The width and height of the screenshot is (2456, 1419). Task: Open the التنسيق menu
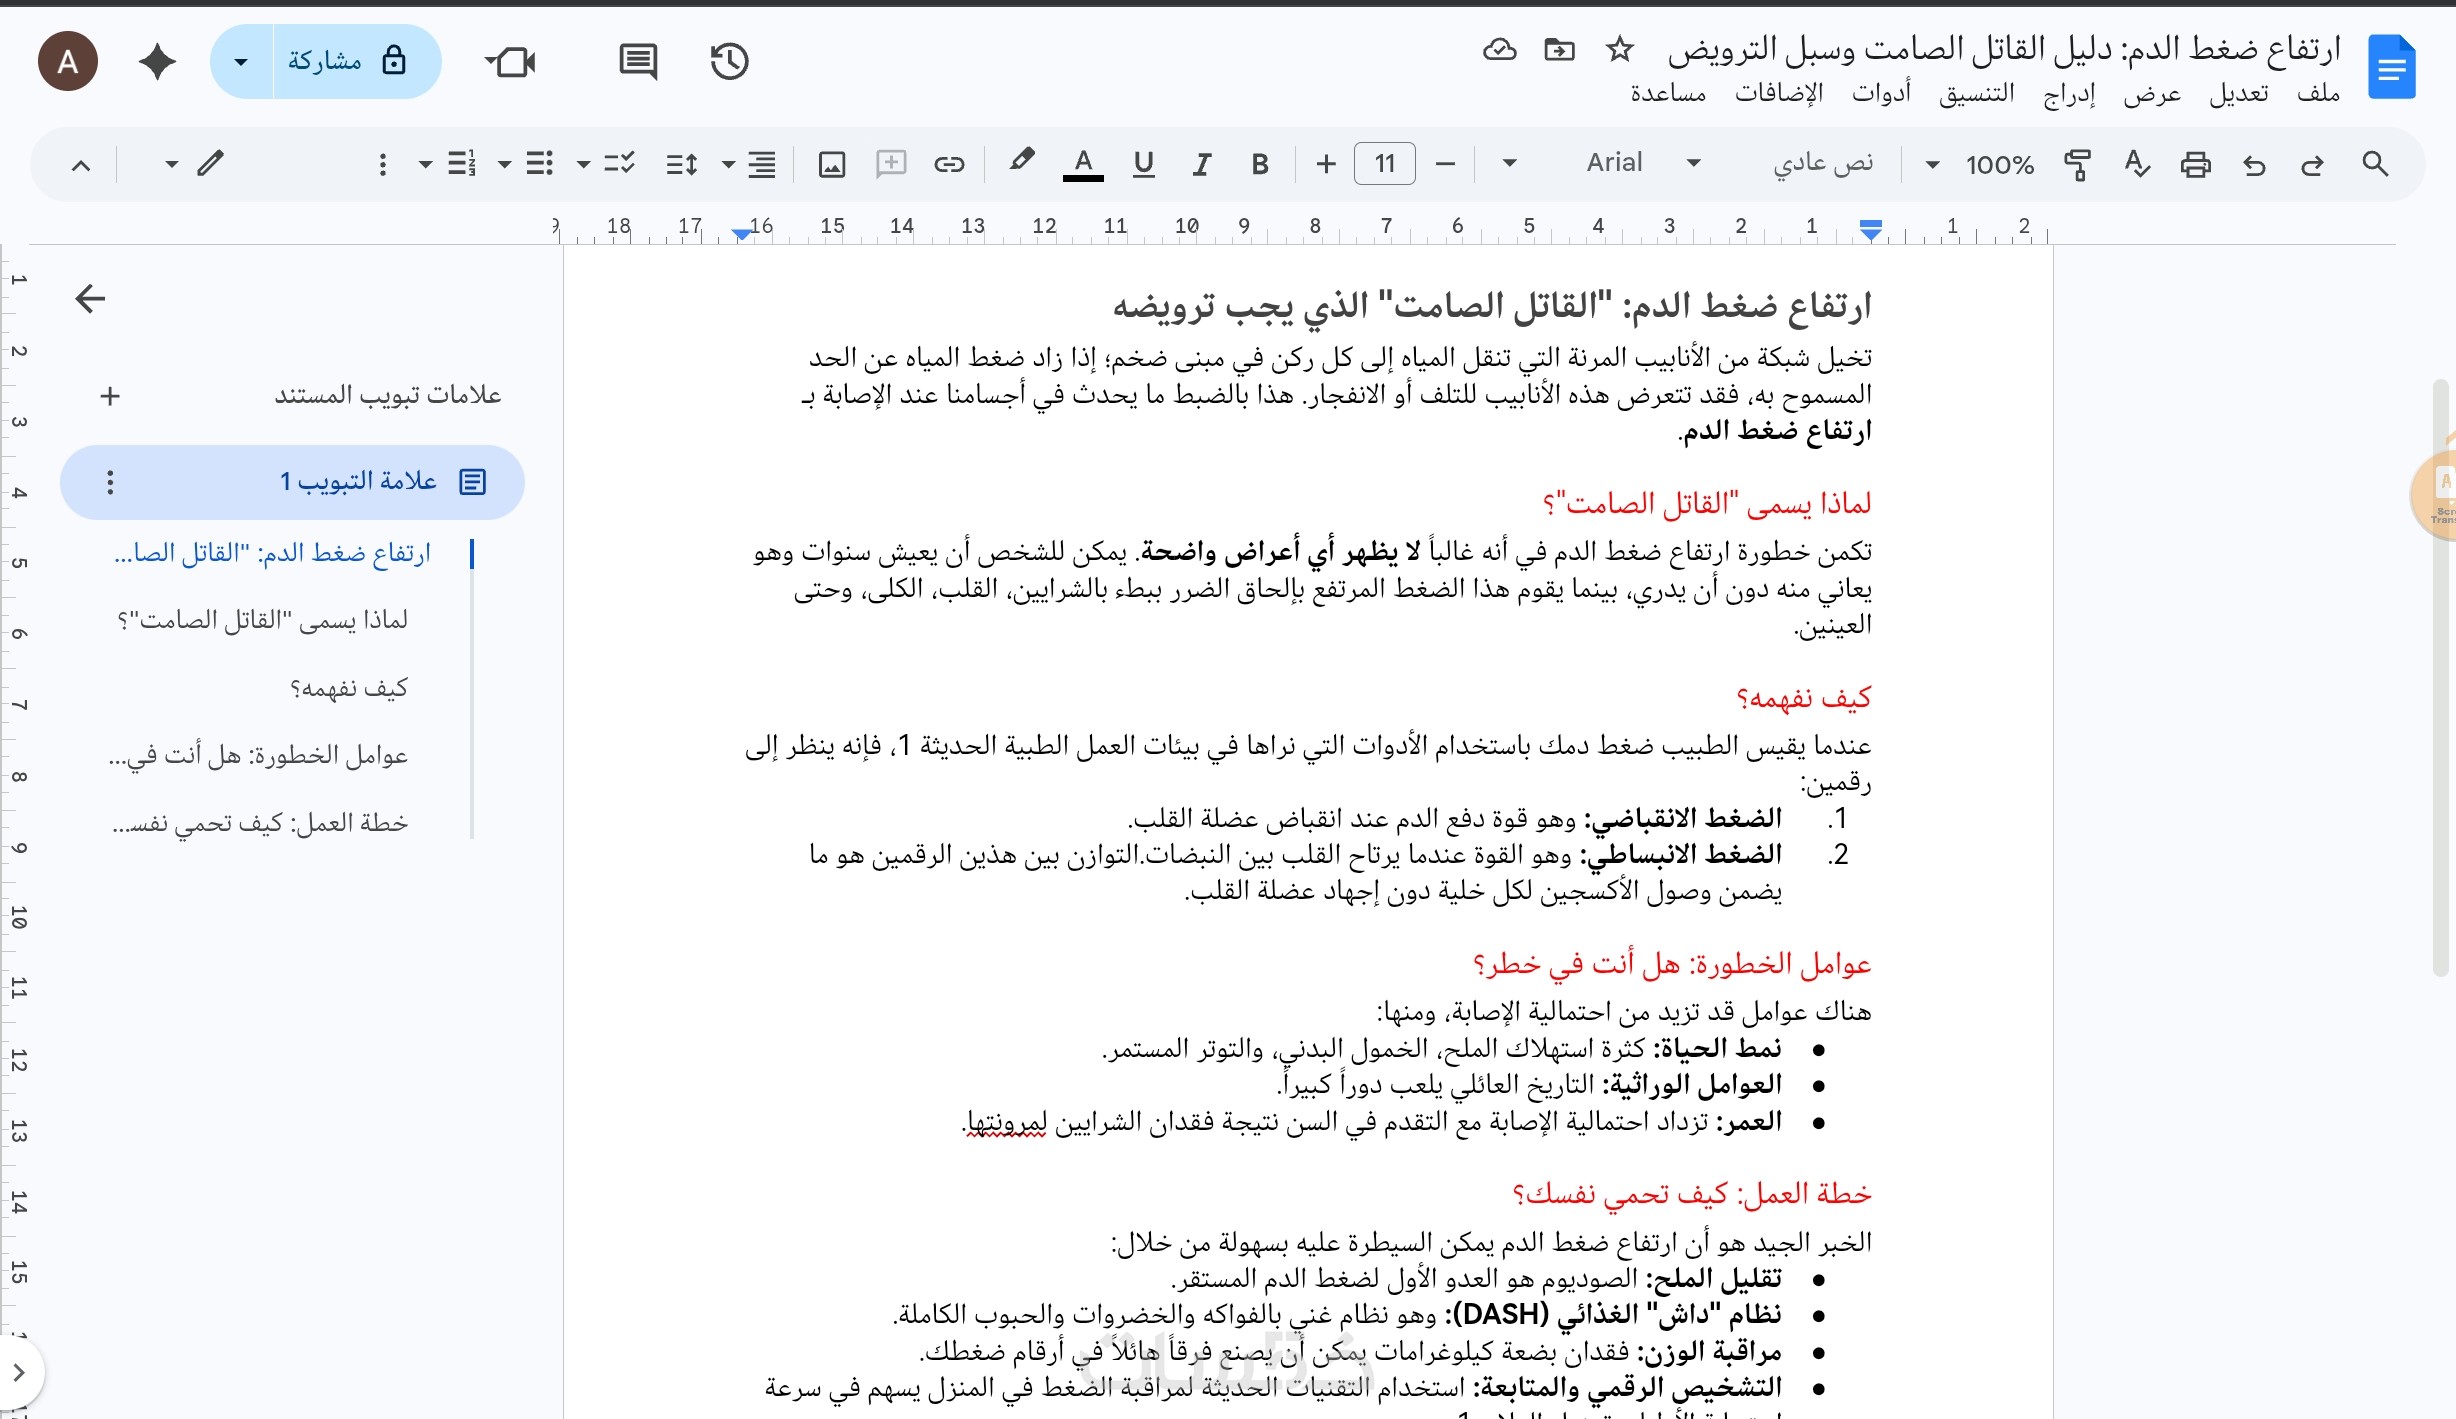(x=1977, y=94)
